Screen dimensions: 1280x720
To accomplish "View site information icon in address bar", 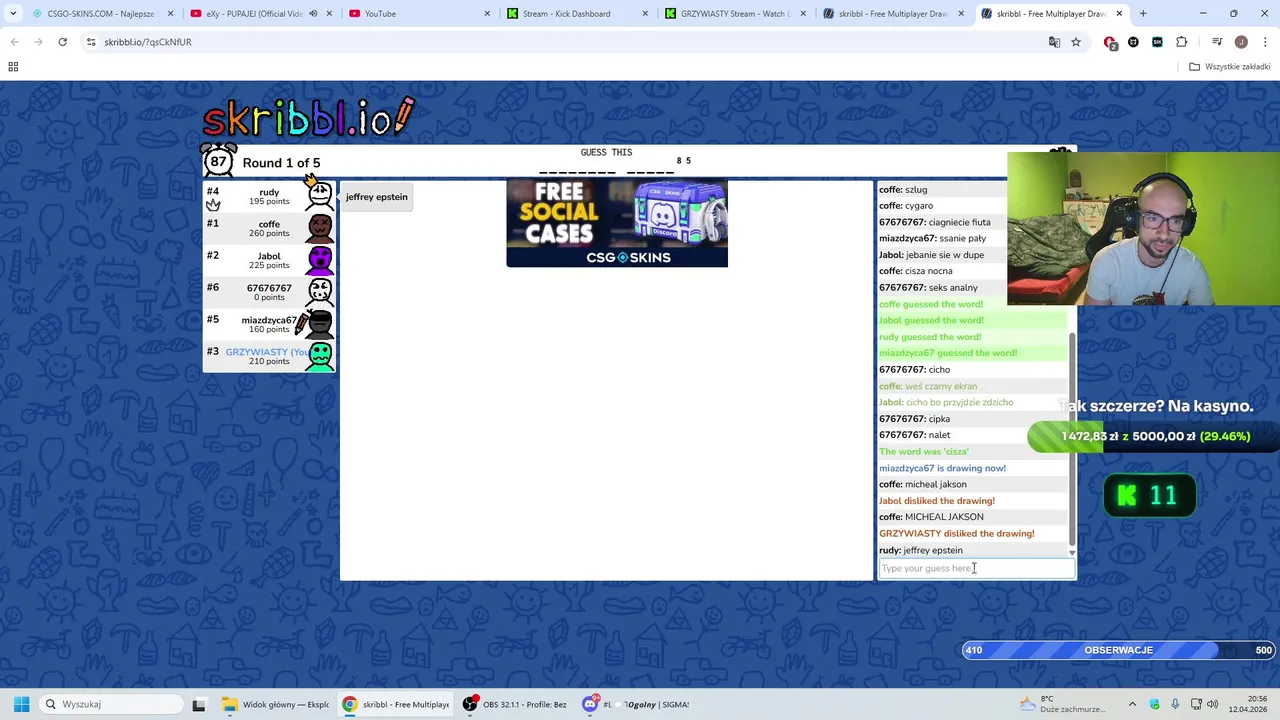I will [x=91, y=42].
